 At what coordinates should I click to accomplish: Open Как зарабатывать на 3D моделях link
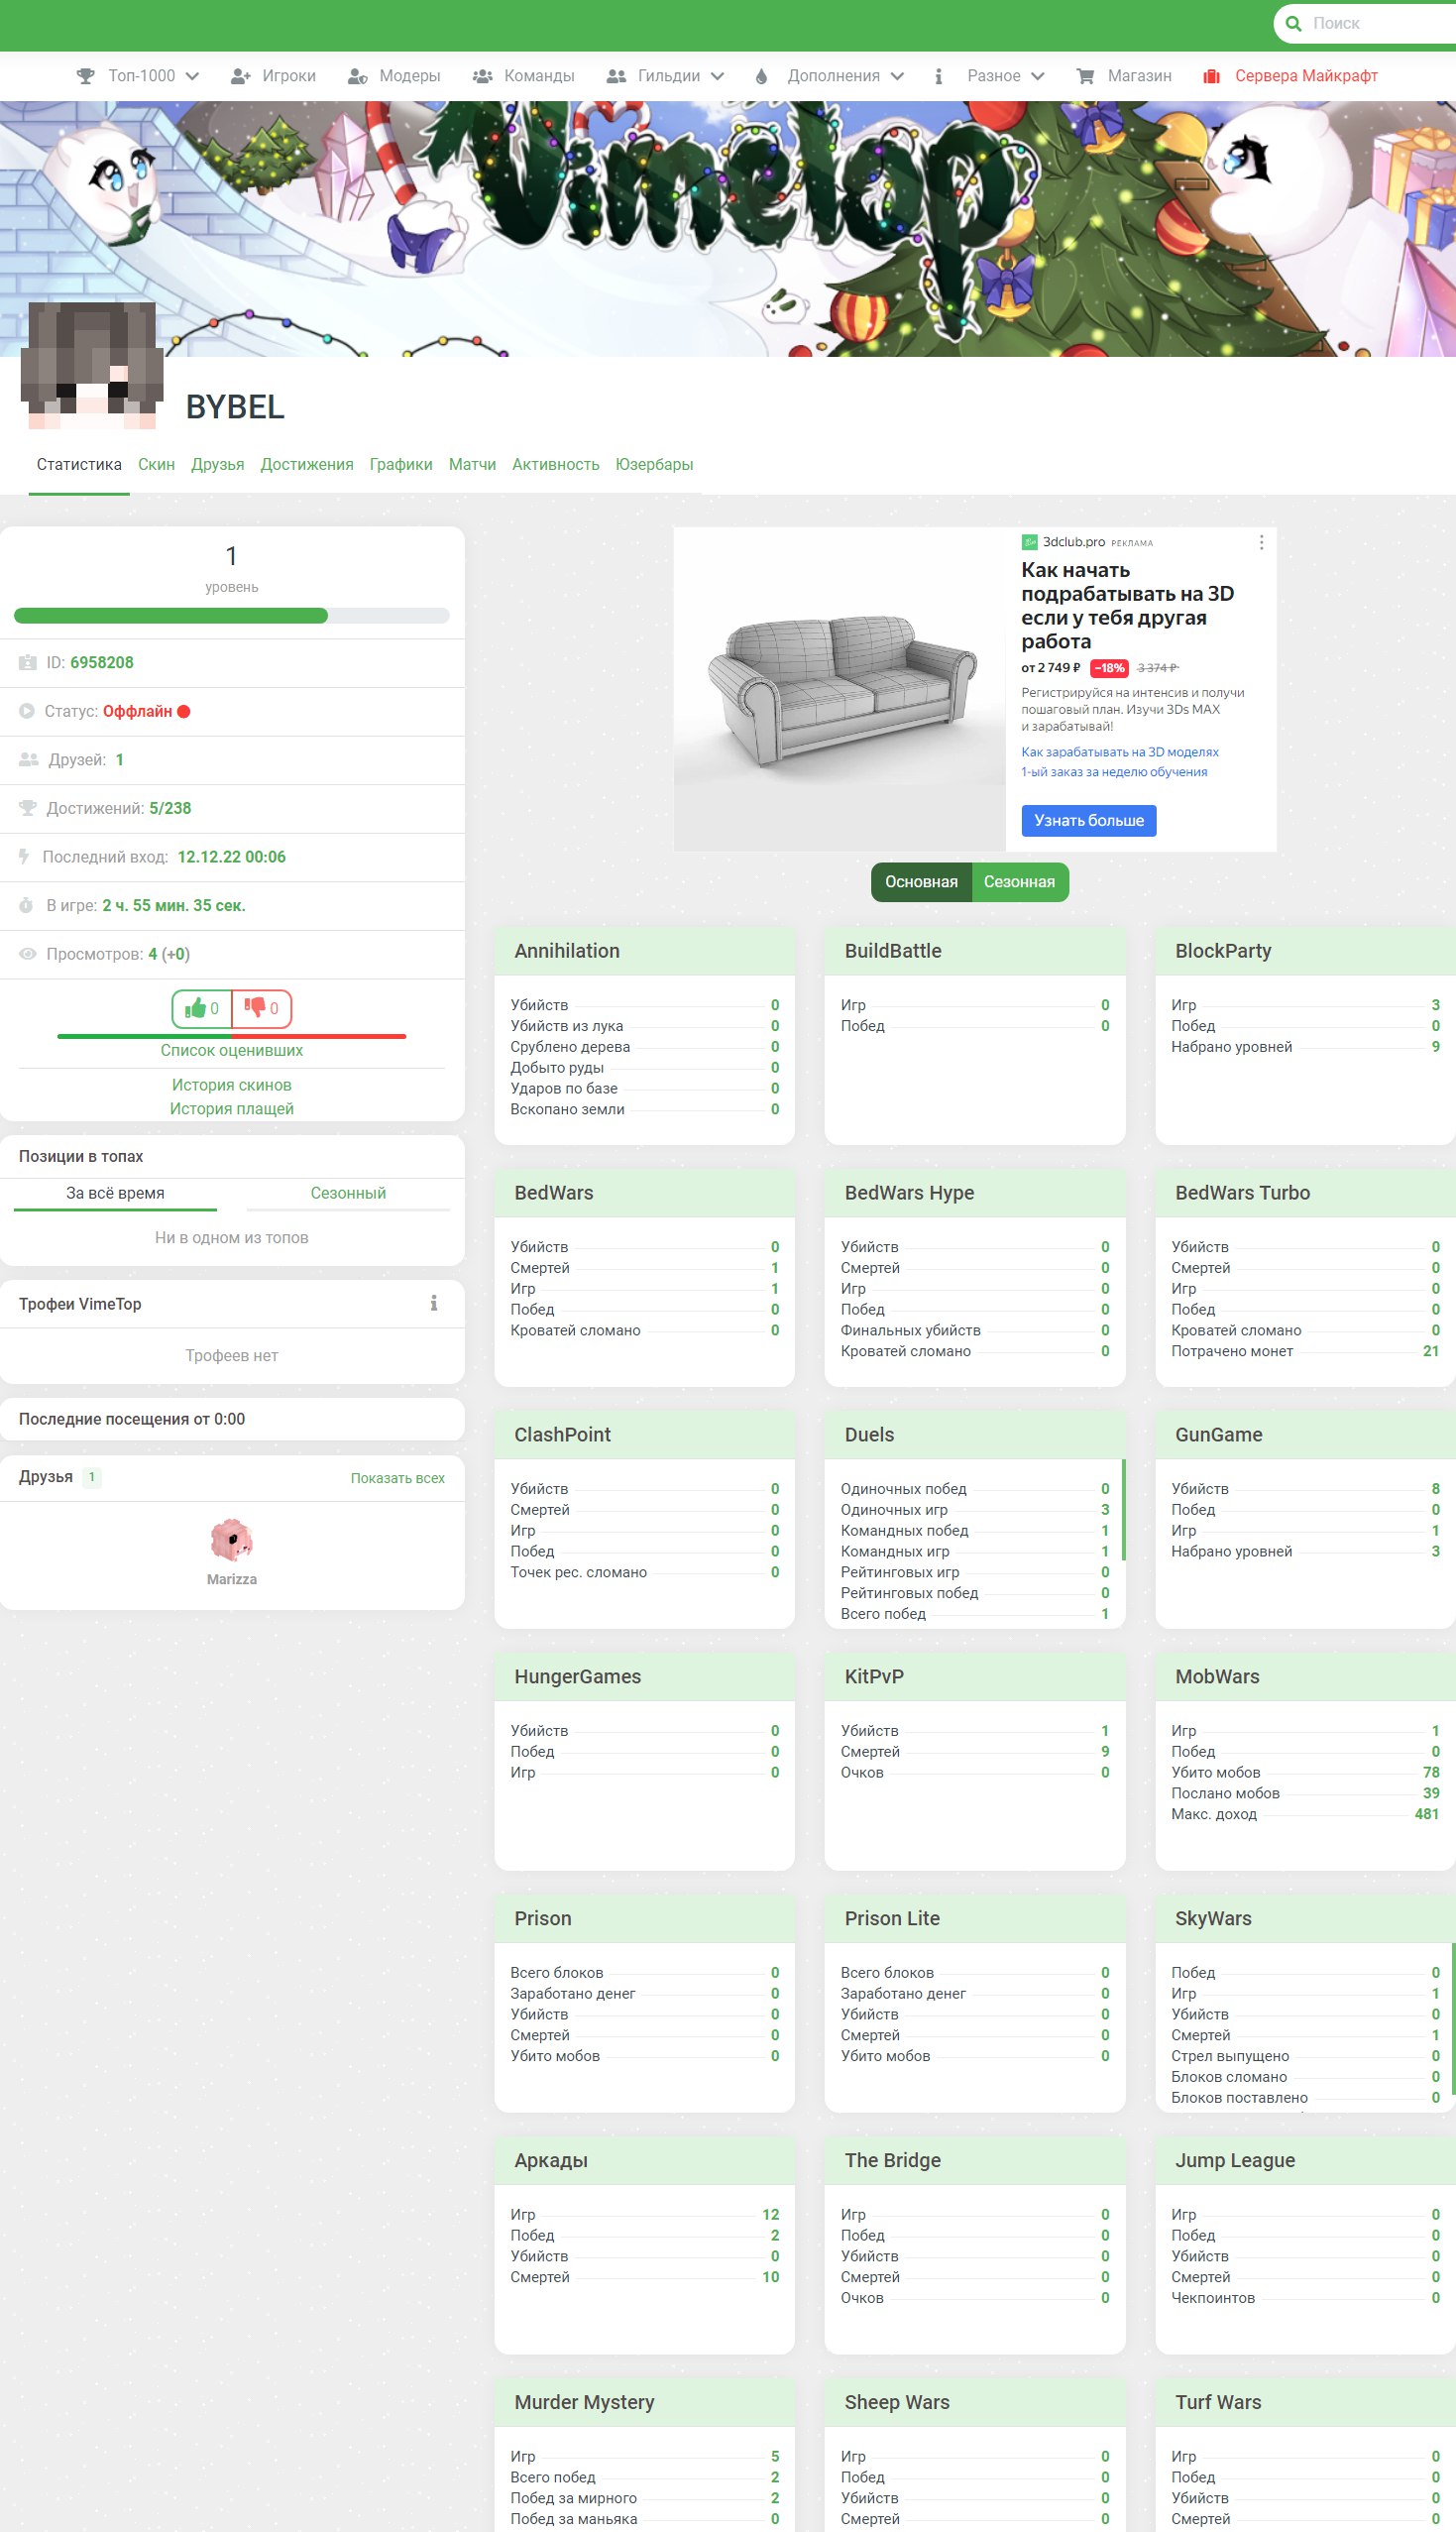click(x=1119, y=752)
